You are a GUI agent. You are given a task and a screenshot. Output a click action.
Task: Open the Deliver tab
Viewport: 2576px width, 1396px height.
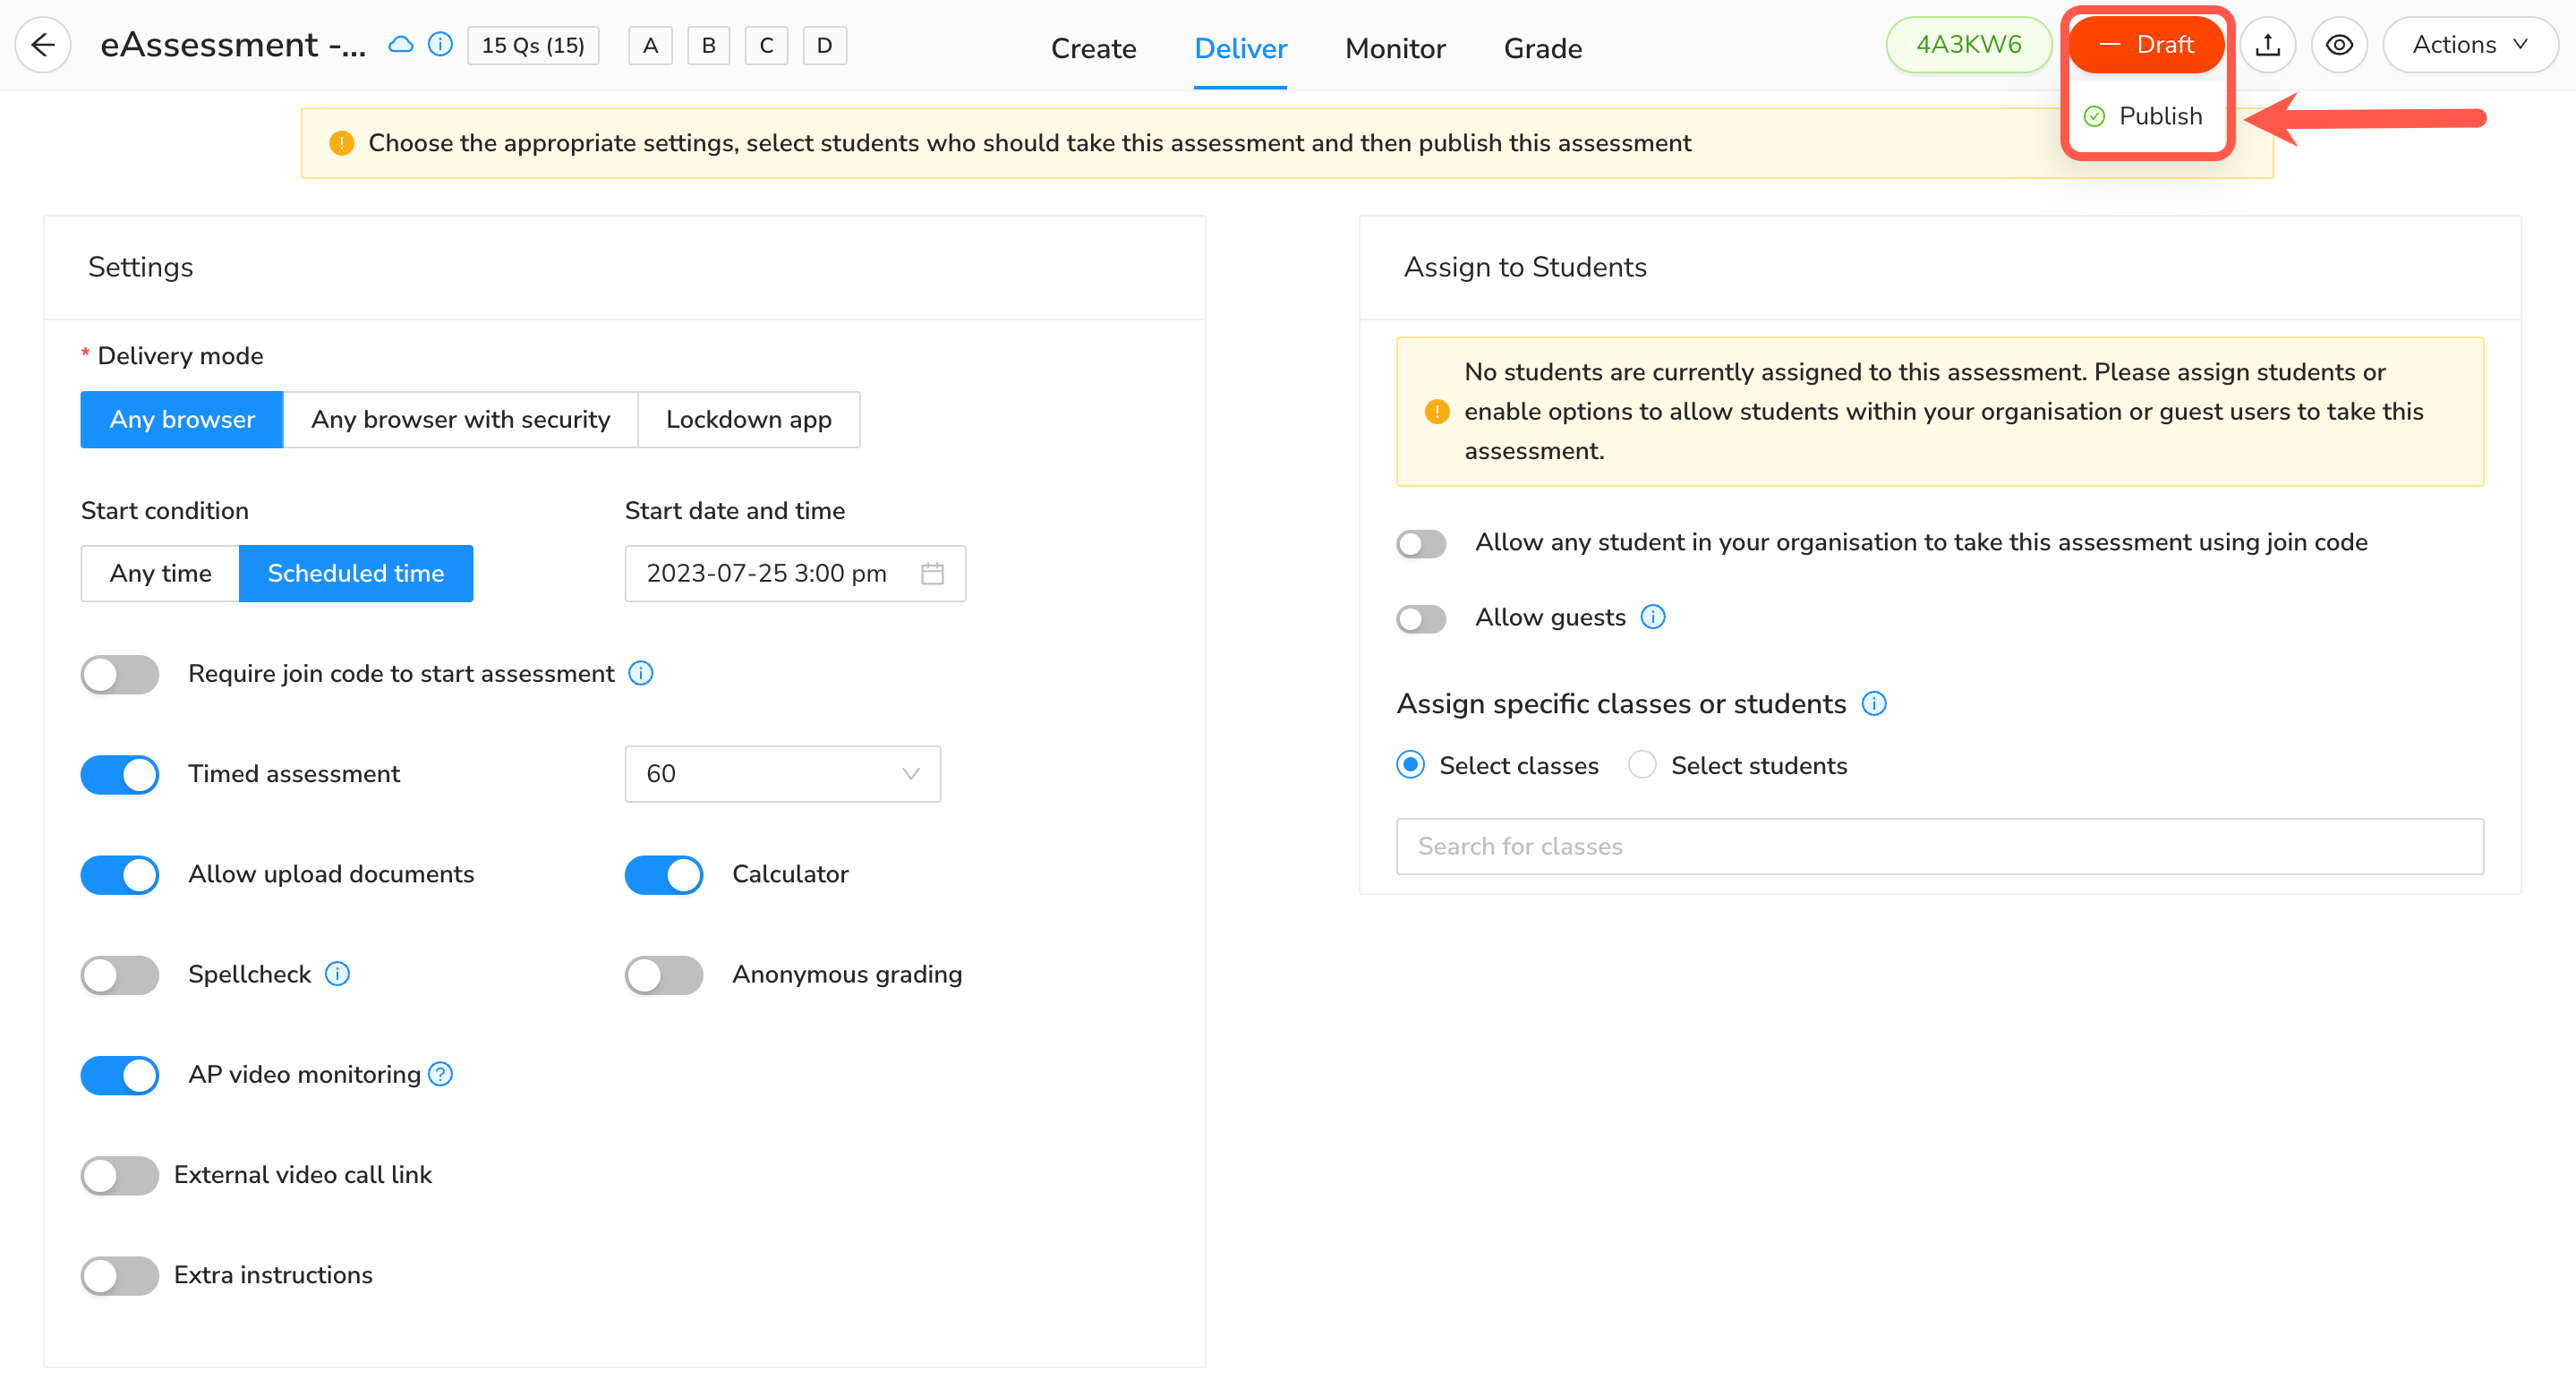coord(1240,48)
